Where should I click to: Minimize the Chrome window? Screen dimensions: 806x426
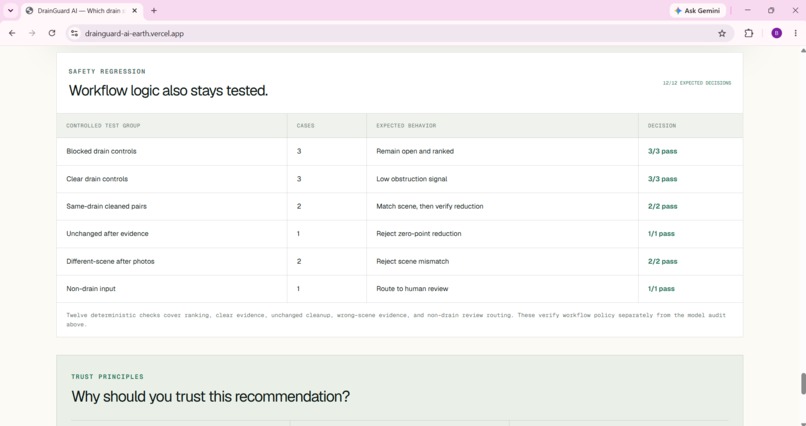click(747, 11)
